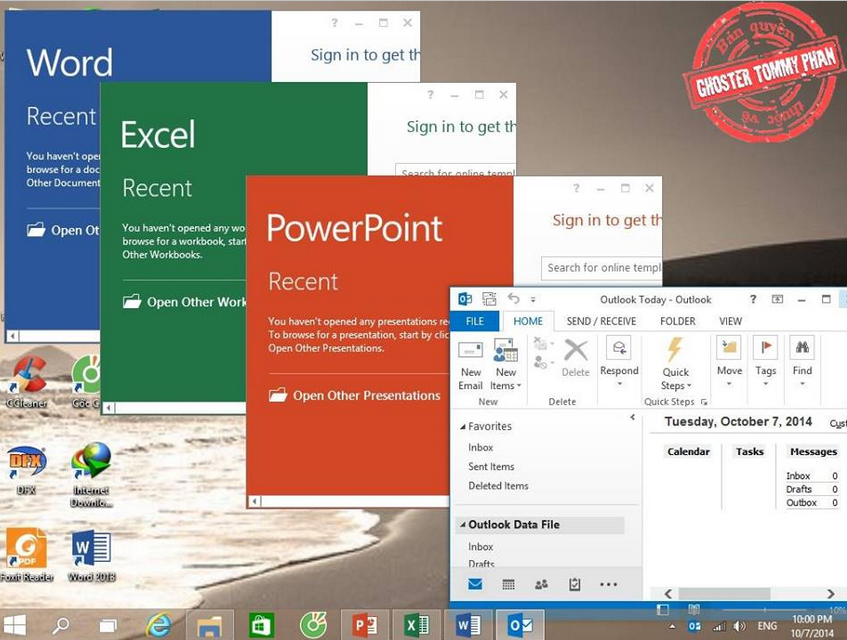Image resolution: width=847 pixels, height=640 pixels.
Task: Click the PowerPoint online template search box
Action: tap(601, 268)
